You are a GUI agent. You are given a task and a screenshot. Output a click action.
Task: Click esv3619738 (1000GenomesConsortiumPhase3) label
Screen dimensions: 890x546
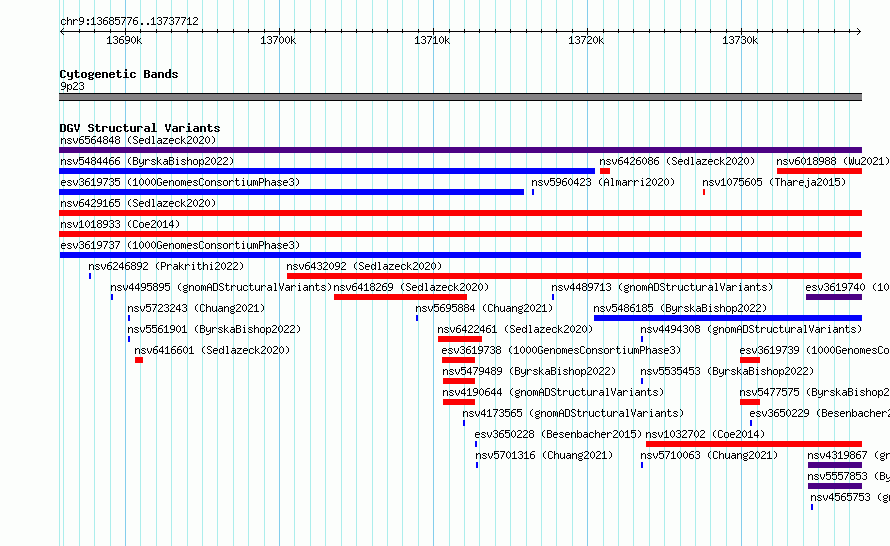coord(561,350)
